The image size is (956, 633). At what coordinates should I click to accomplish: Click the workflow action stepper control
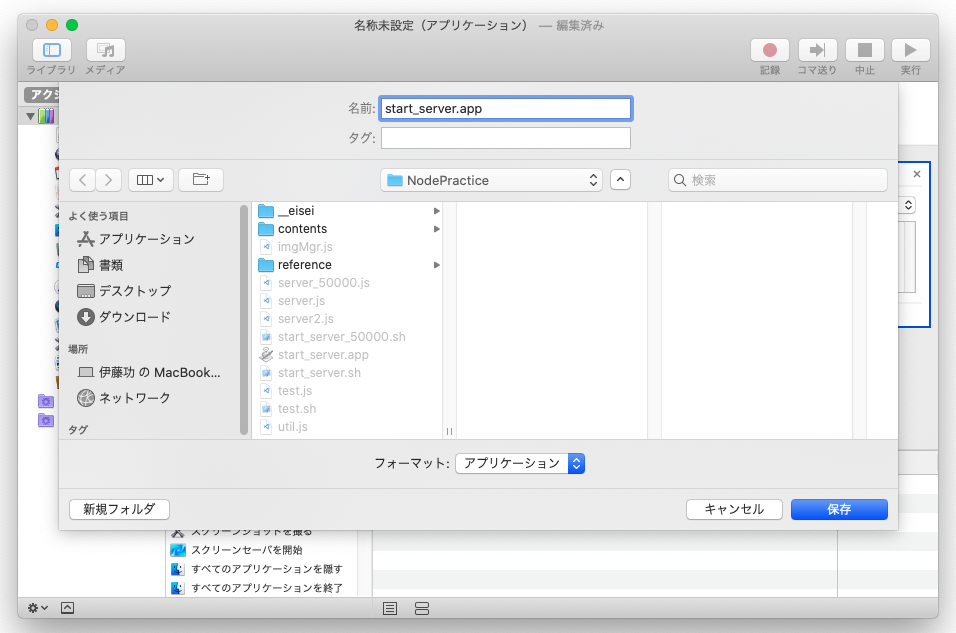[x=908, y=205]
